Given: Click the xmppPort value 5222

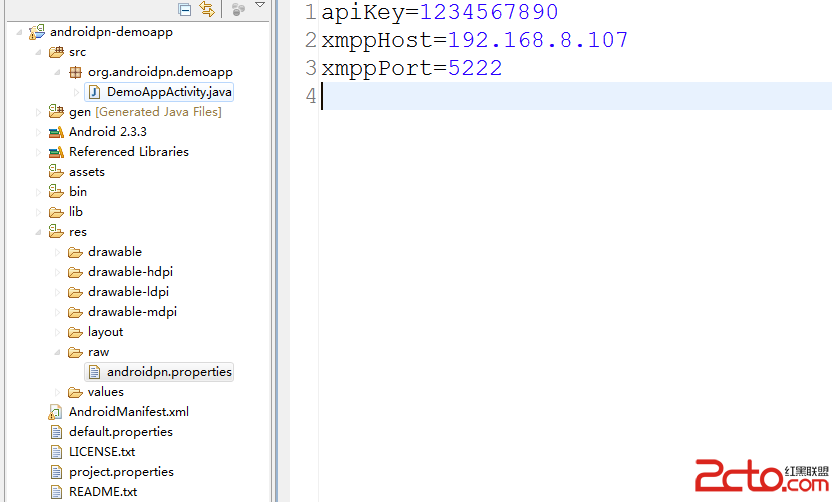Looking at the screenshot, I should (x=475, y=68).
